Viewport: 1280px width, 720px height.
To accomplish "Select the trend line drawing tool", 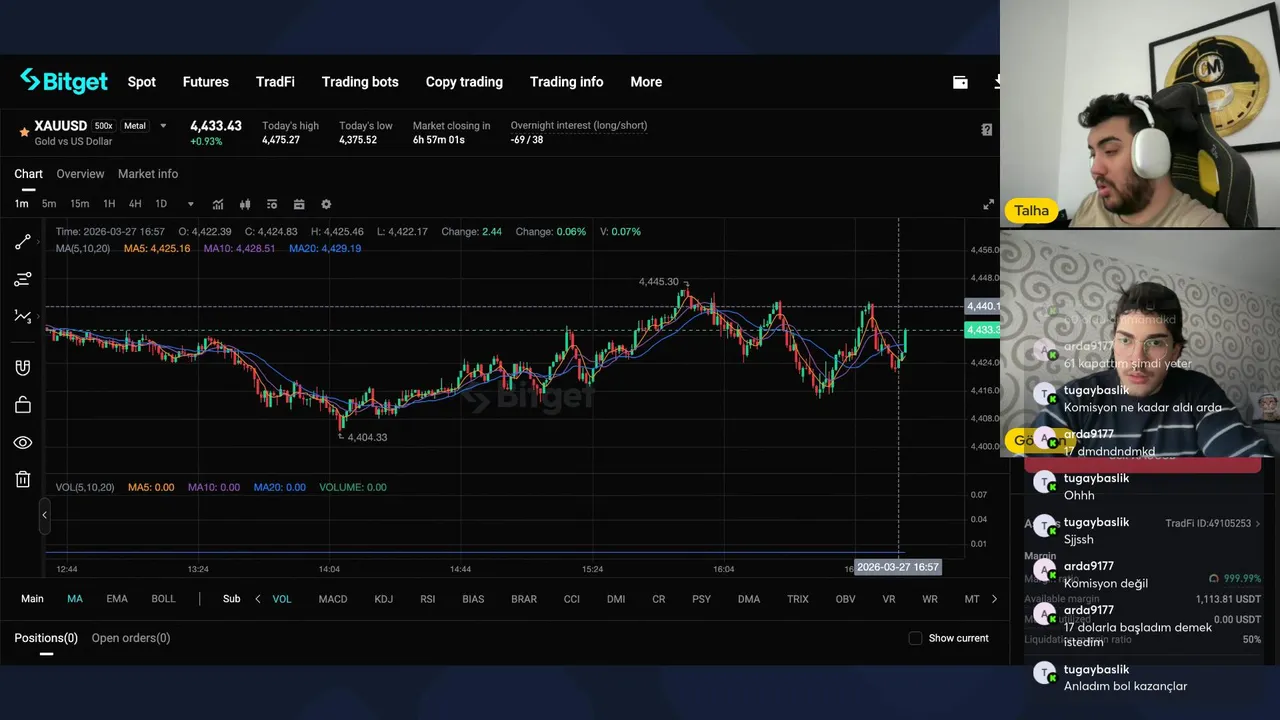I will tap(23, 242).
